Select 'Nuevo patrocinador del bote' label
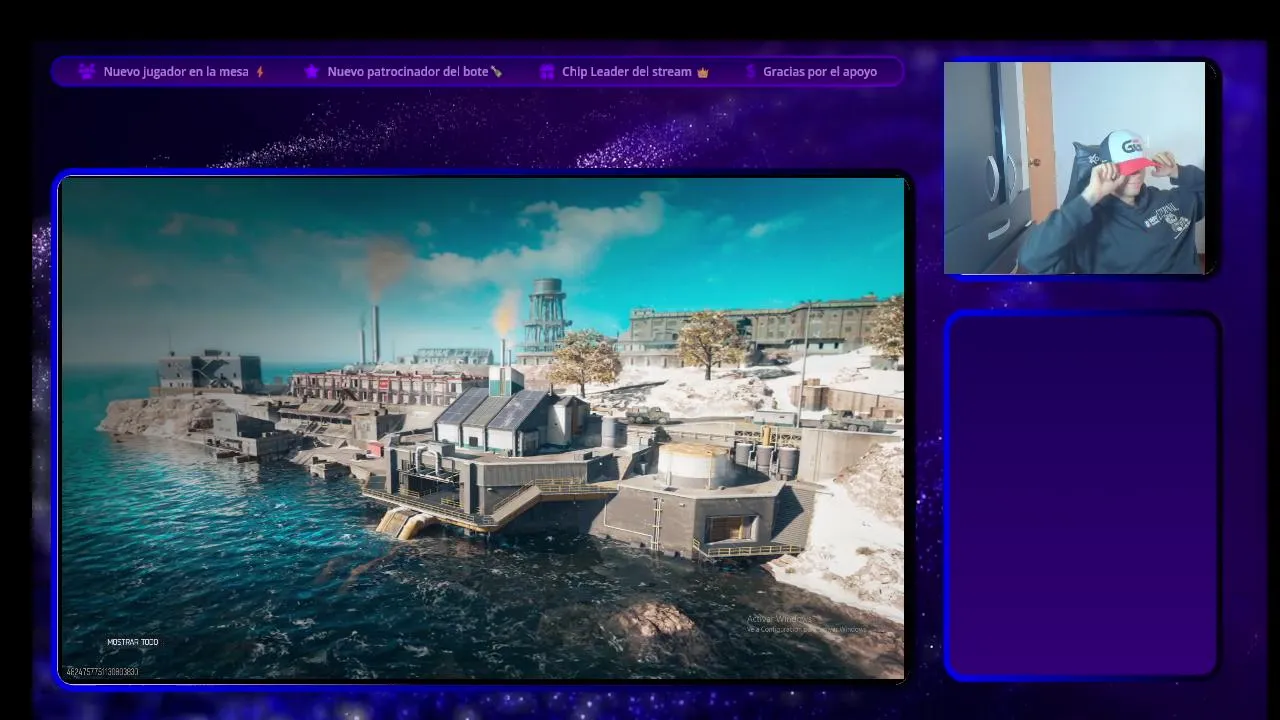 click(x=408, y=72)
